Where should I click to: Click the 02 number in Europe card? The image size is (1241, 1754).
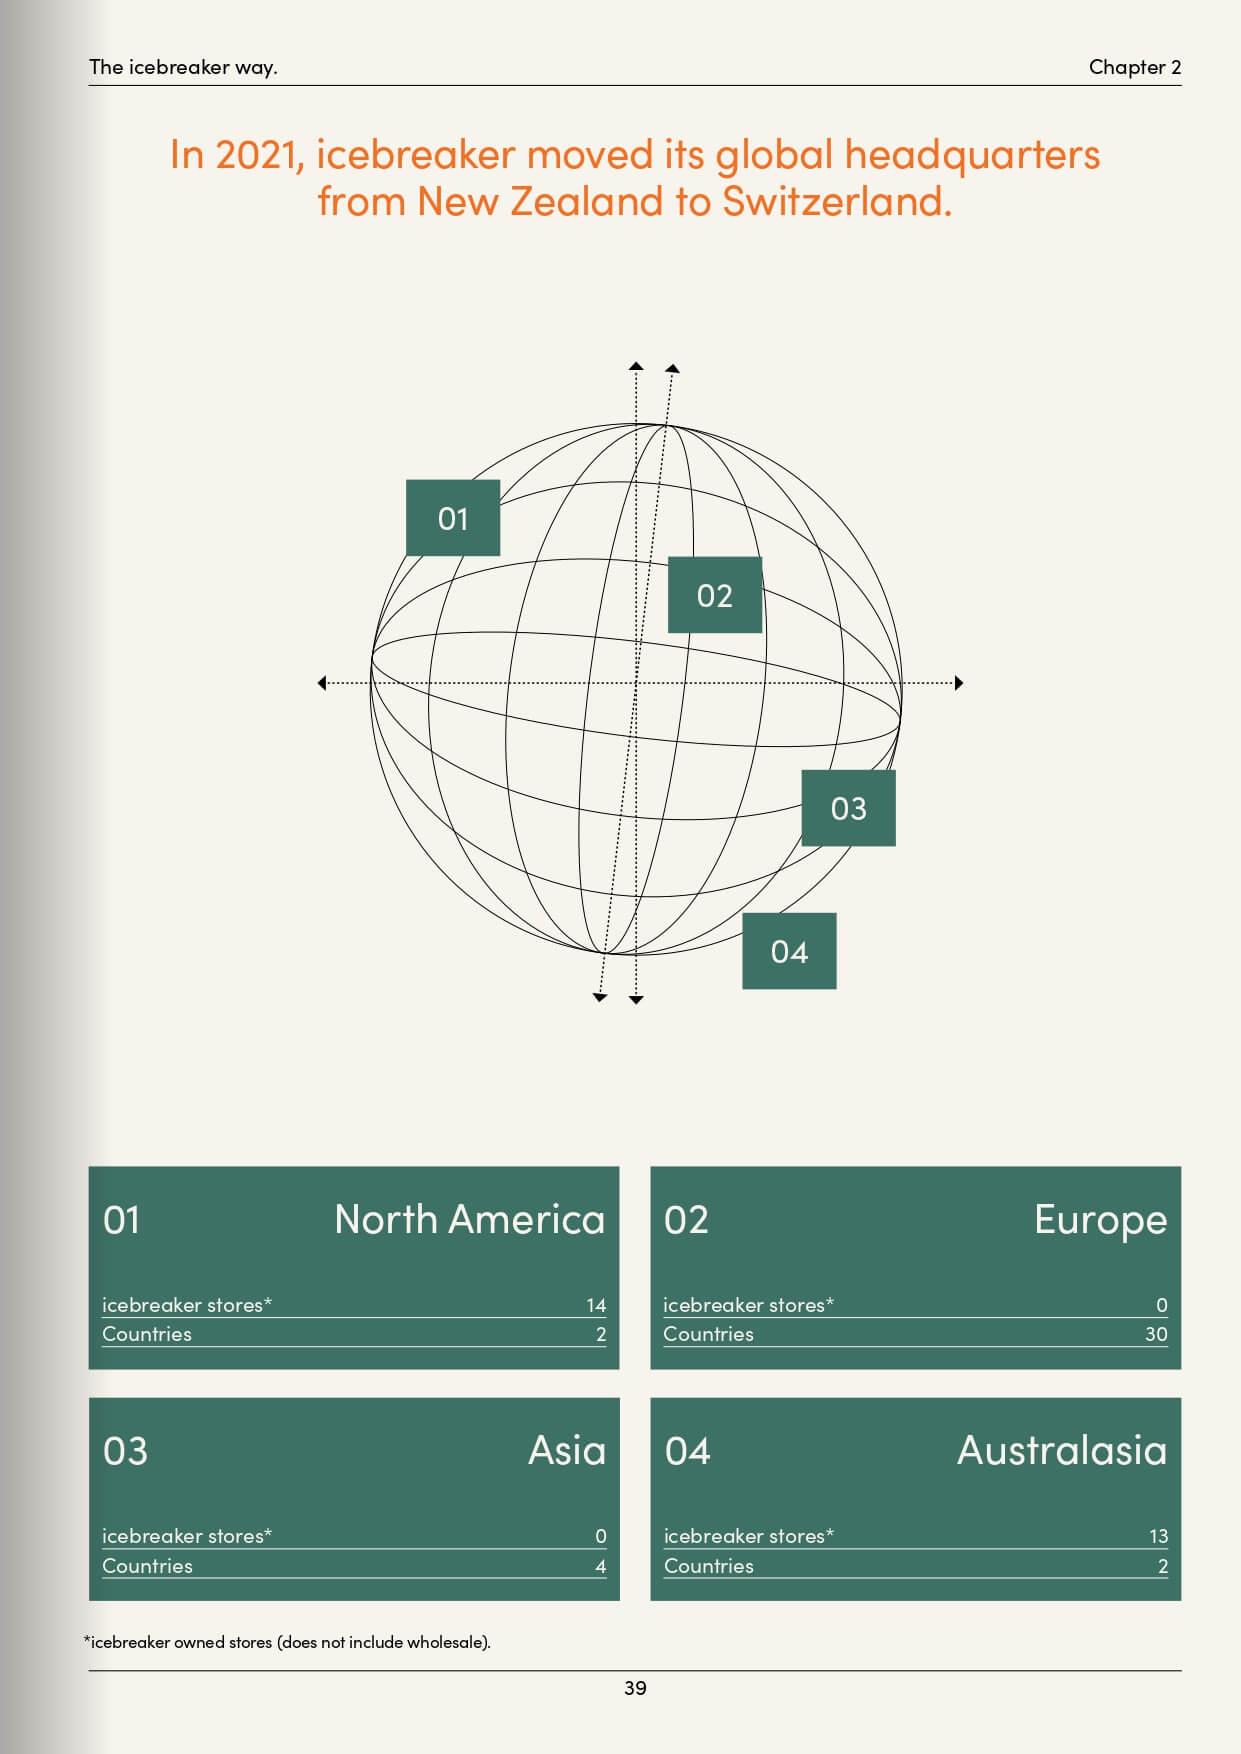(x=686, y=1220)
